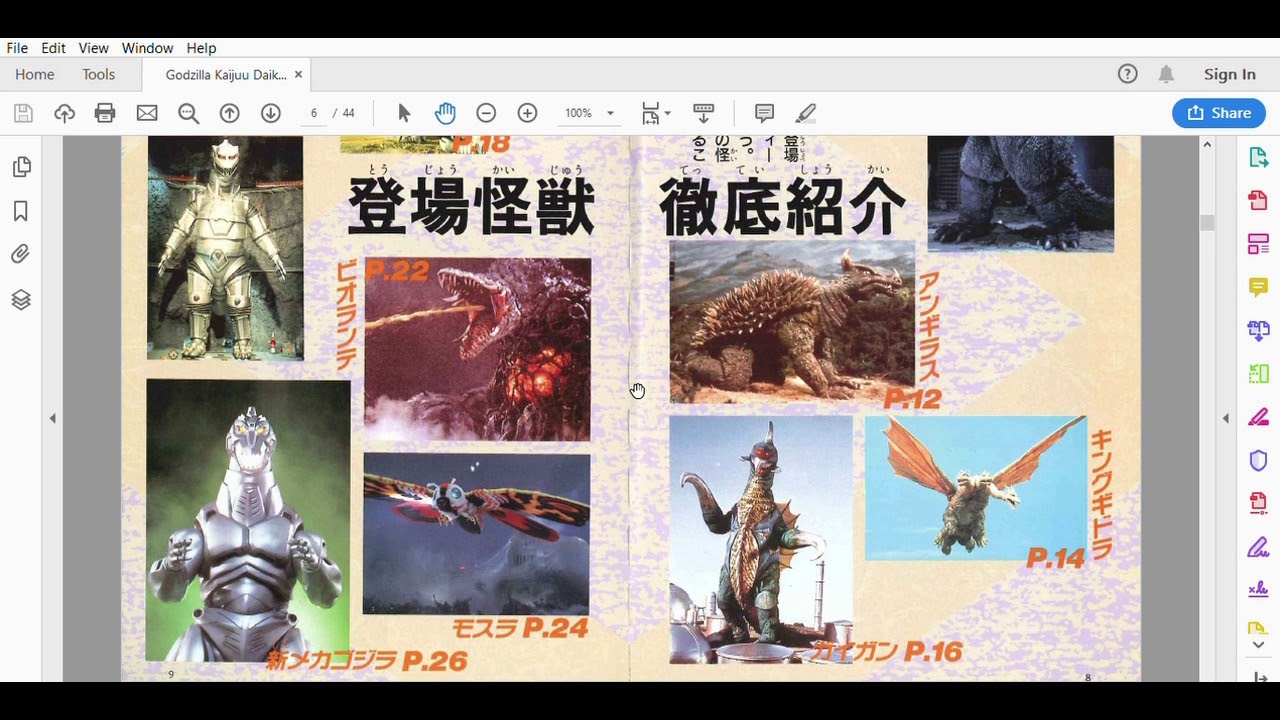This screenshot has width=1280, height=720.
Task: Choose the arrow selection tool
Action: point(404,113)
